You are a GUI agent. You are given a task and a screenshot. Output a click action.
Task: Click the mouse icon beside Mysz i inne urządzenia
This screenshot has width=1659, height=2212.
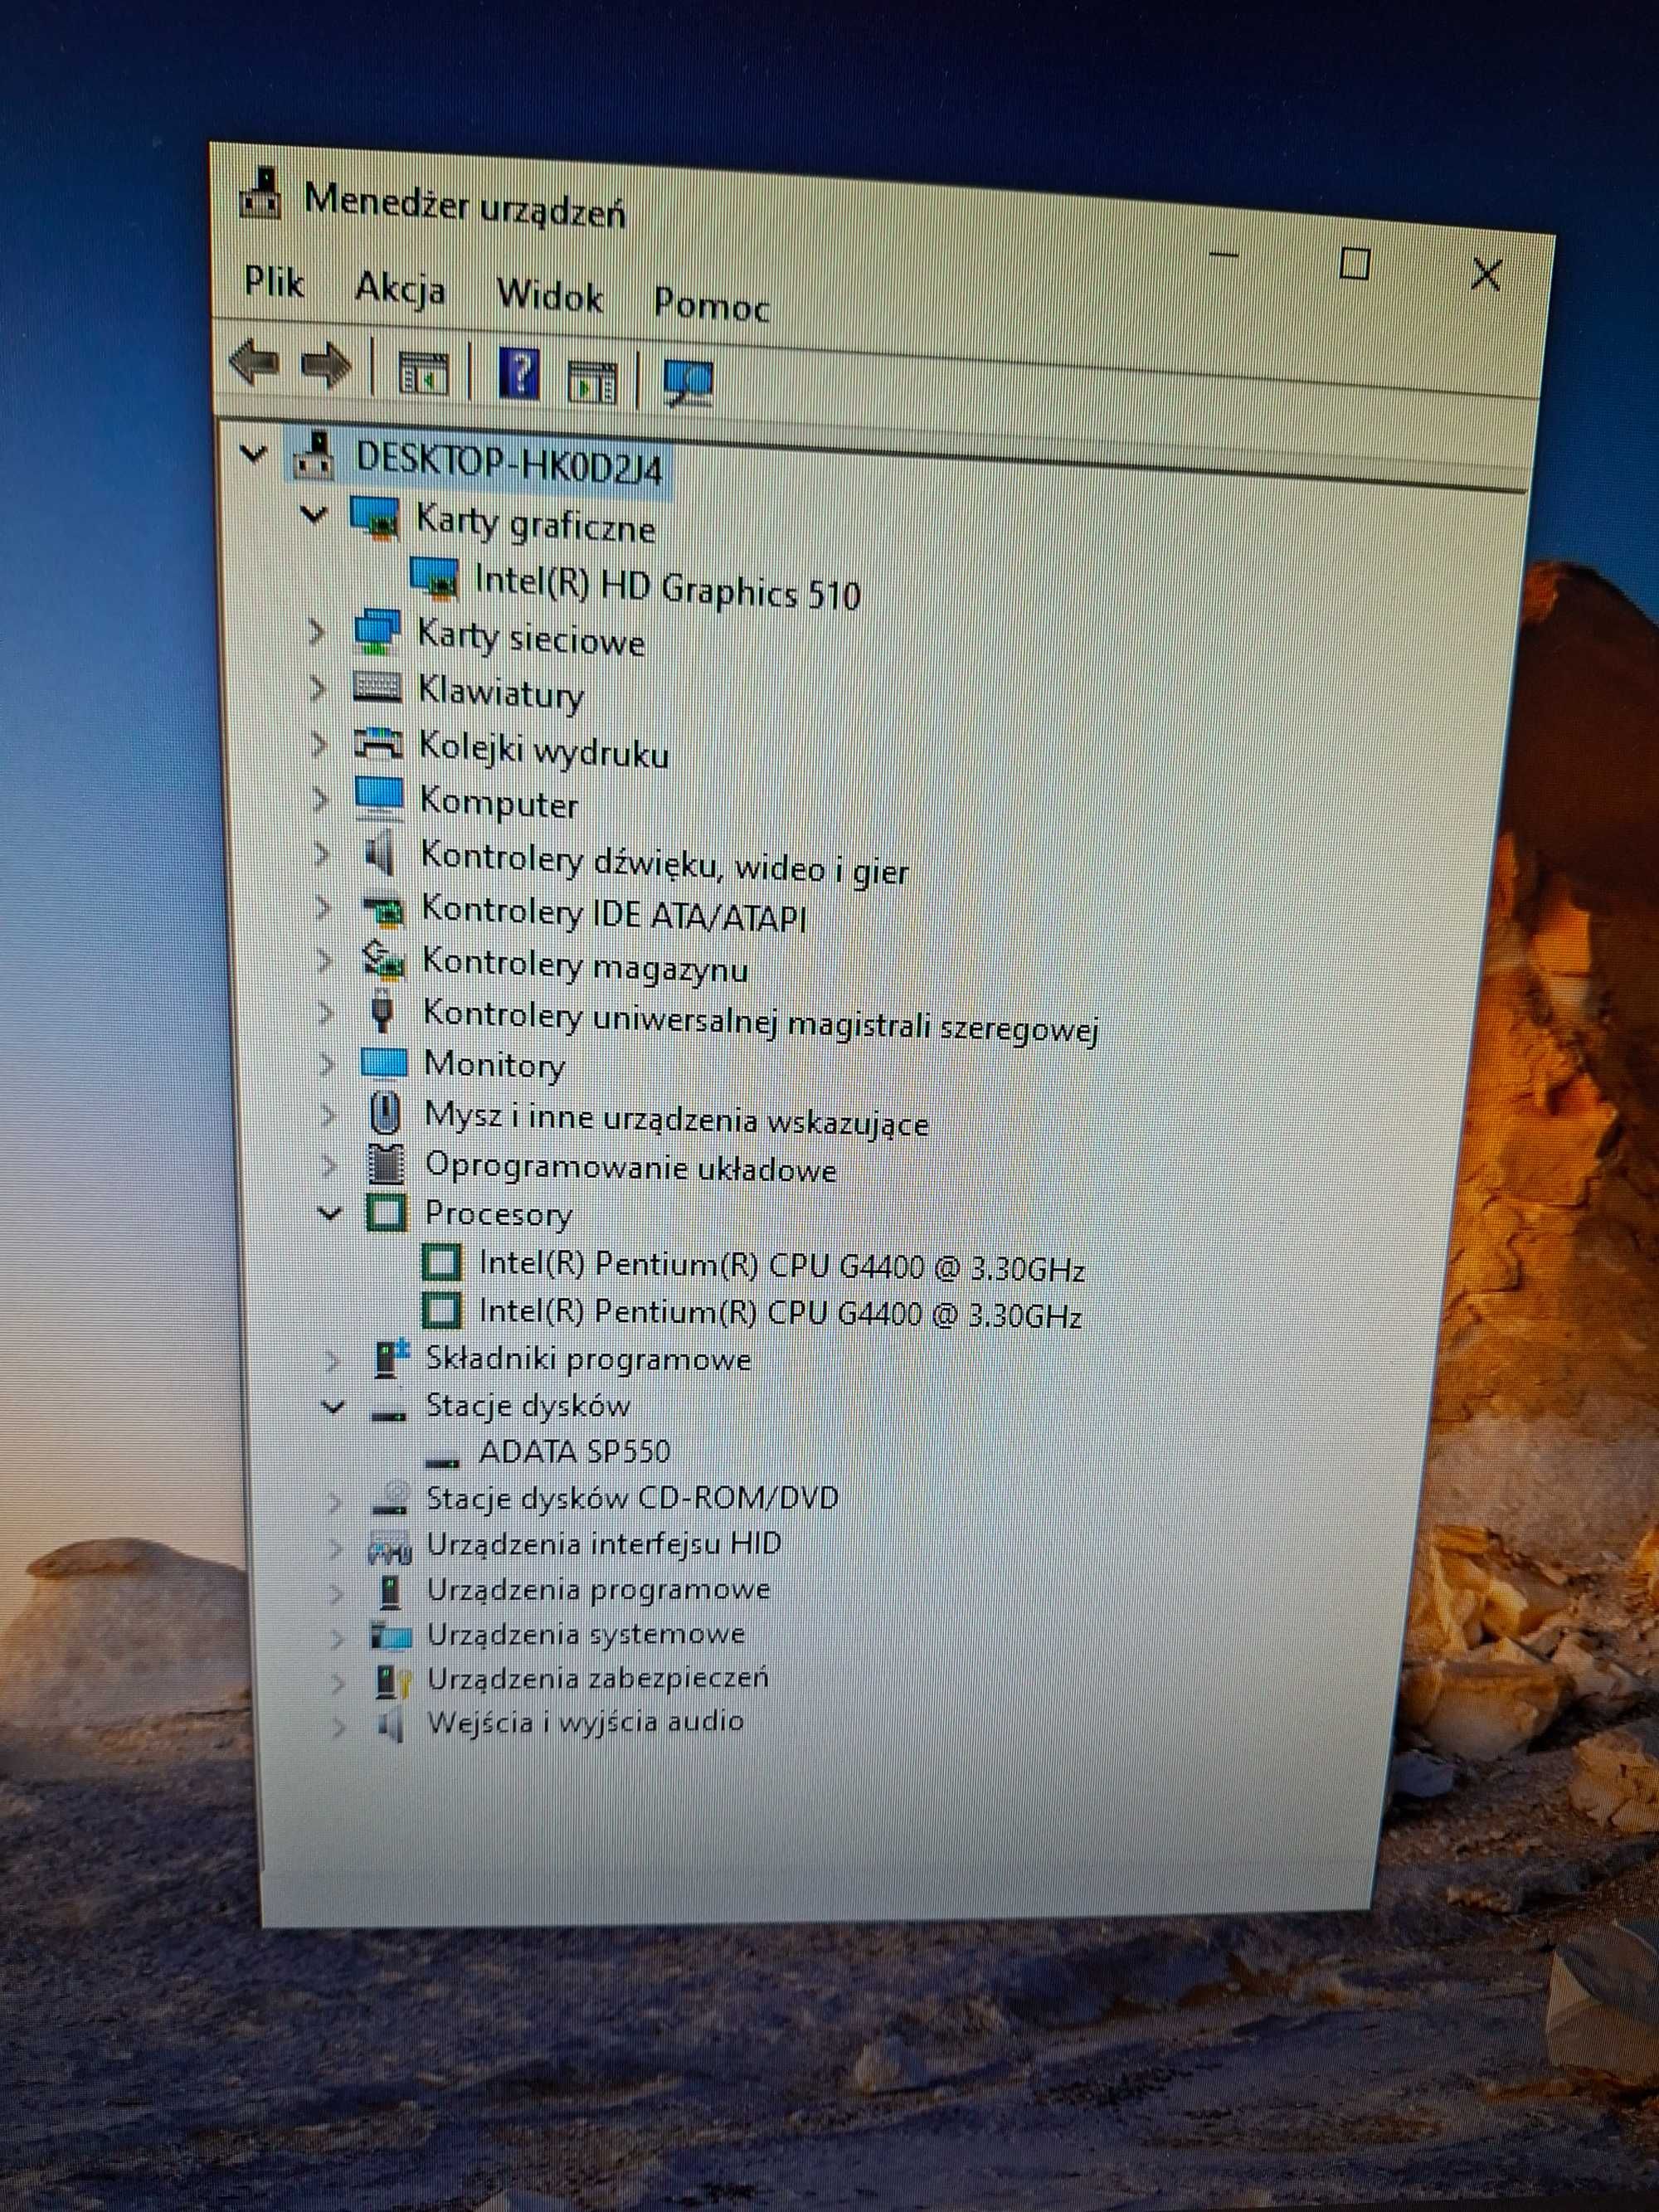385,1113
